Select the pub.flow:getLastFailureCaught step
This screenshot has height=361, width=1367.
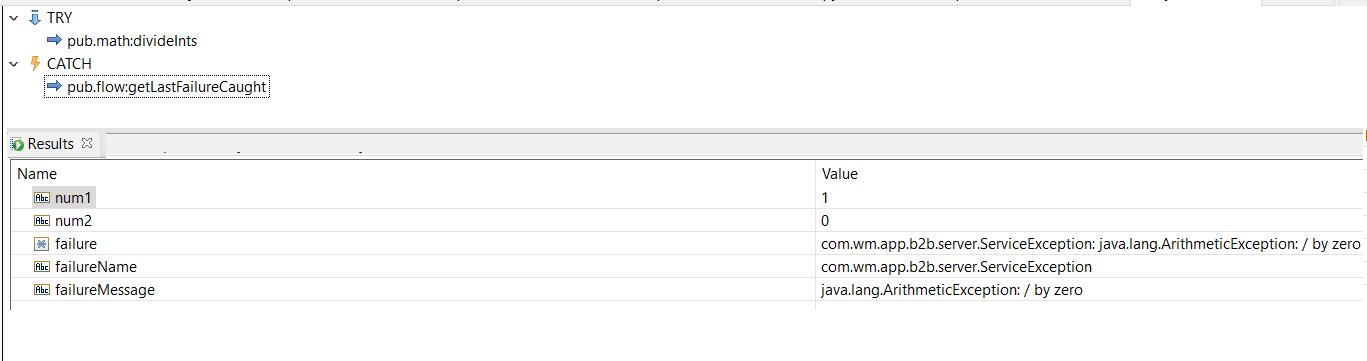pos(167,87)
